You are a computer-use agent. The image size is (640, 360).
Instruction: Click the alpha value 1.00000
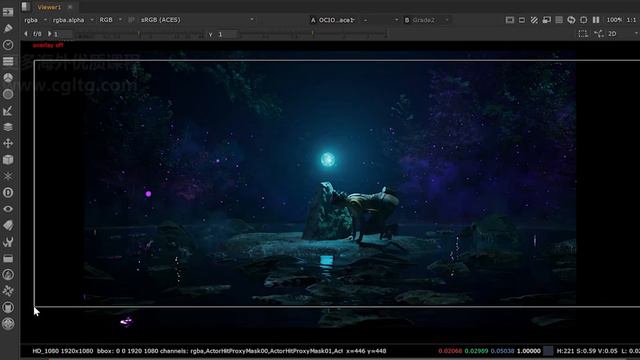click(x=529, y=351)
